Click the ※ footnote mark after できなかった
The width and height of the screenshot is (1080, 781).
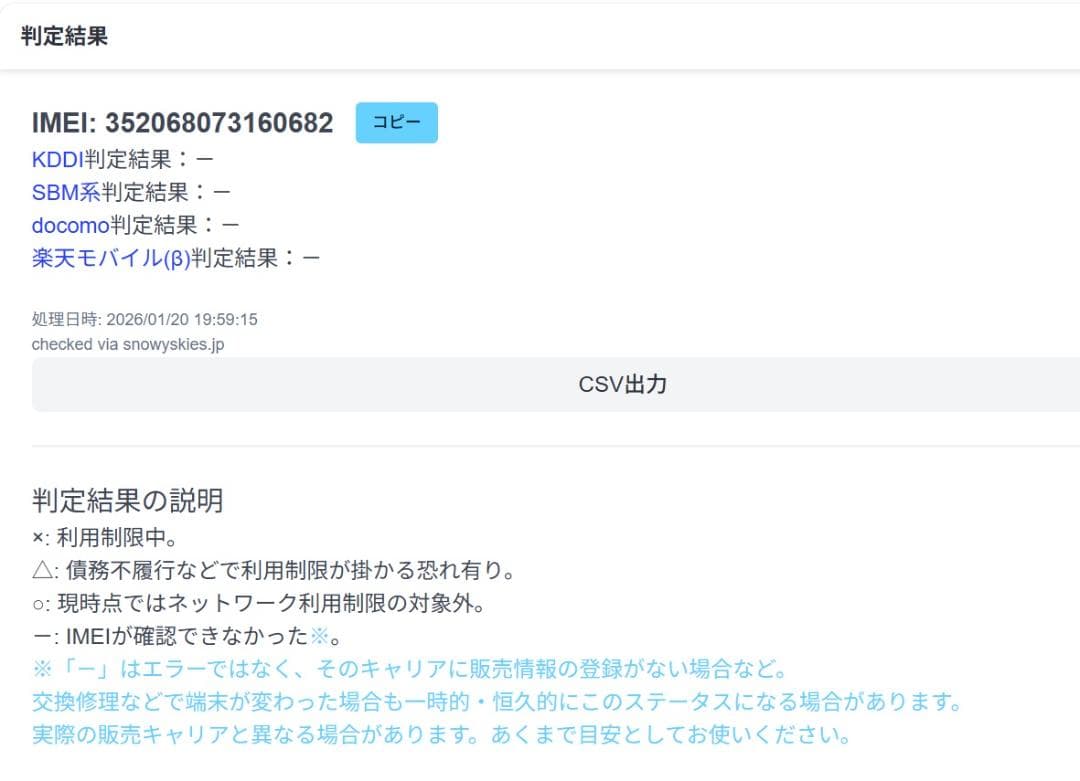(x=319, y=636)
